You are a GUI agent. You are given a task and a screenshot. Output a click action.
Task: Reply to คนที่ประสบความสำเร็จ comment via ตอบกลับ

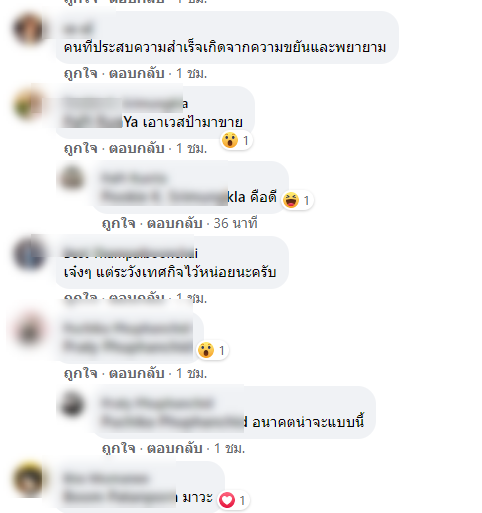point(137,73)
